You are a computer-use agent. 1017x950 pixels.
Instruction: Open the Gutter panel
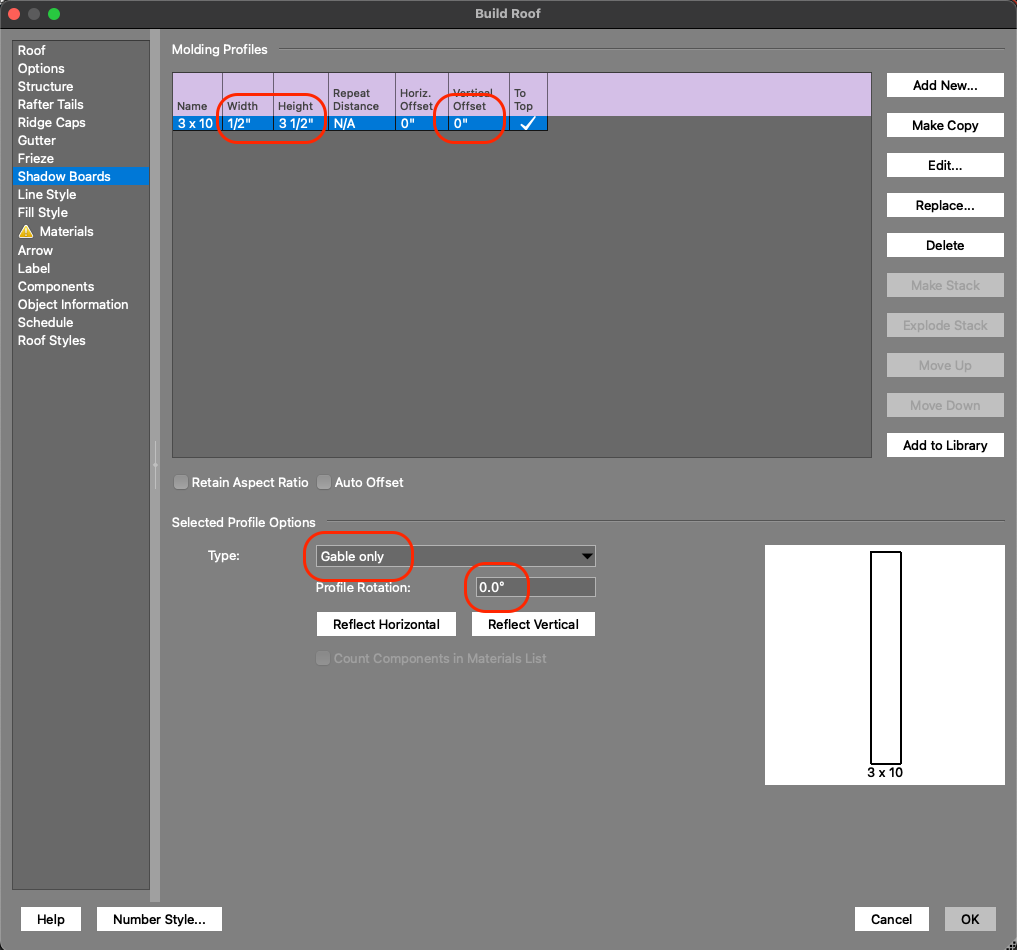[37, 140]
